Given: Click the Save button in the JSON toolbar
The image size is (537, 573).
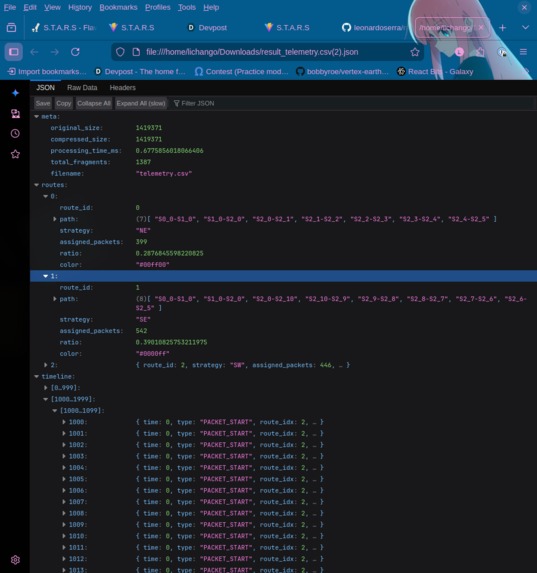Looking at the screenshot, I should tap(43, 103).
